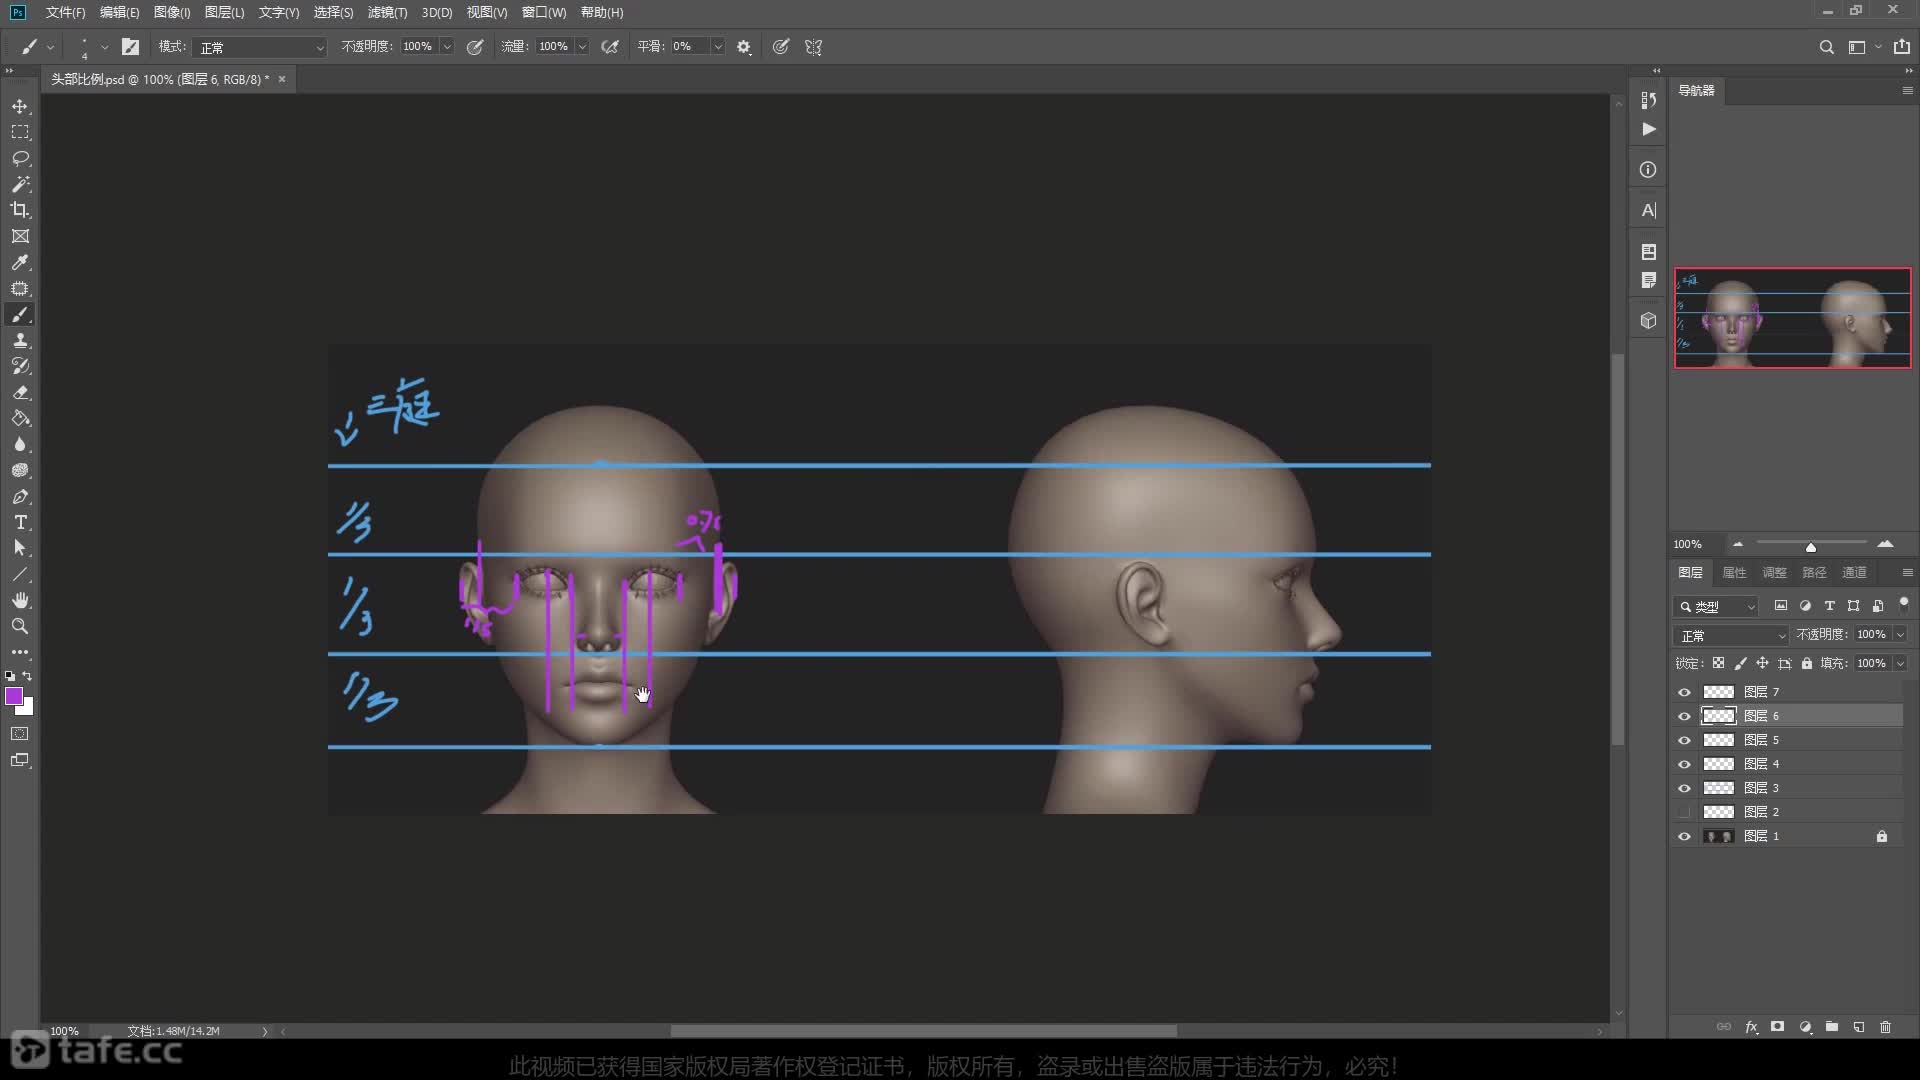Screen dimensions: 1920x1080
Task: Open the layer 填充 dropdown arrow
Action: point(1900,663)
